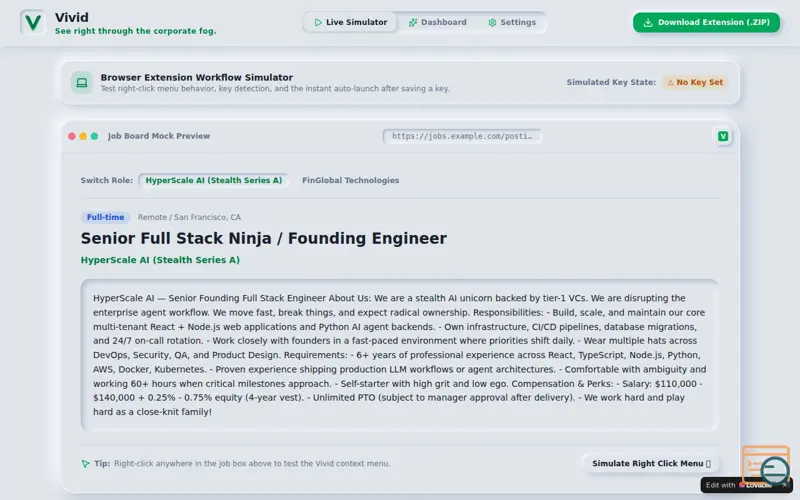The height and width of the screenshot is (500, 800).
Task: Click inside the job description box
Action: (x=399, y=355)
